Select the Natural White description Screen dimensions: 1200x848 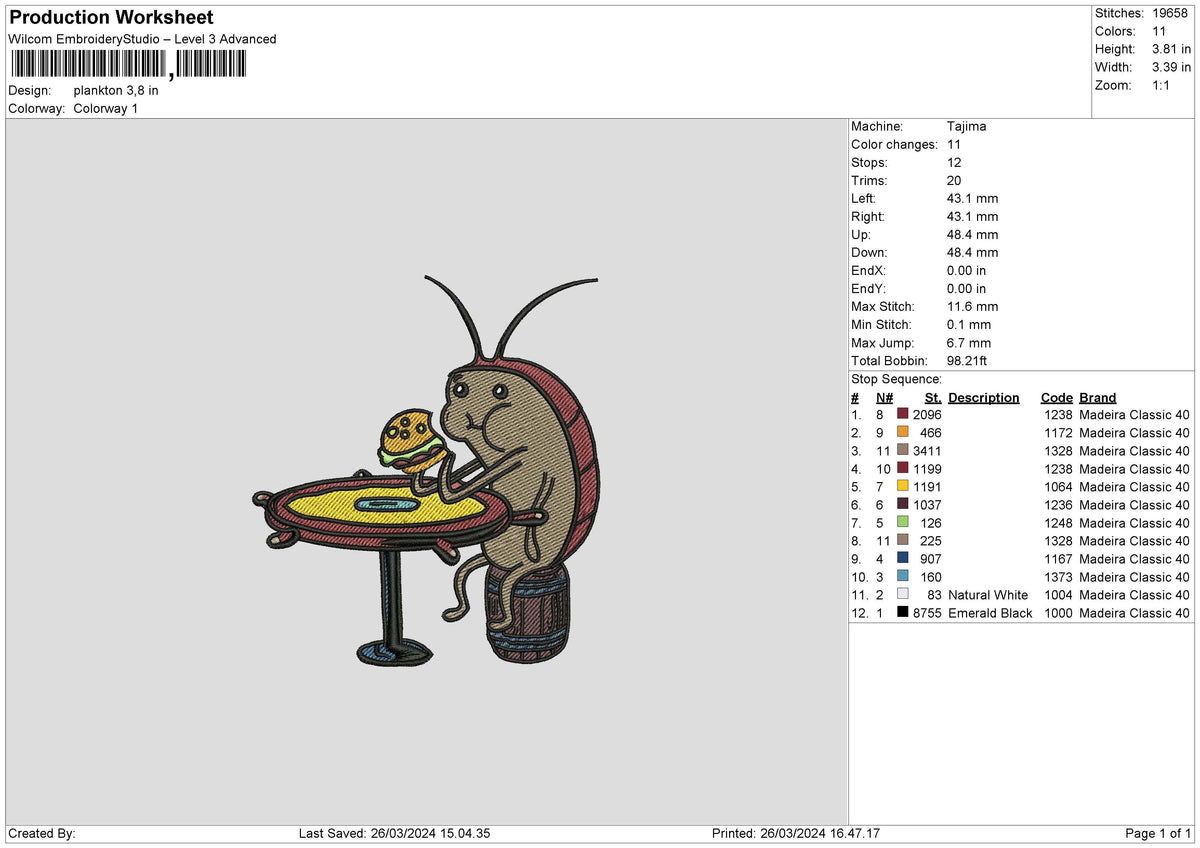click(x=988, y=594)
